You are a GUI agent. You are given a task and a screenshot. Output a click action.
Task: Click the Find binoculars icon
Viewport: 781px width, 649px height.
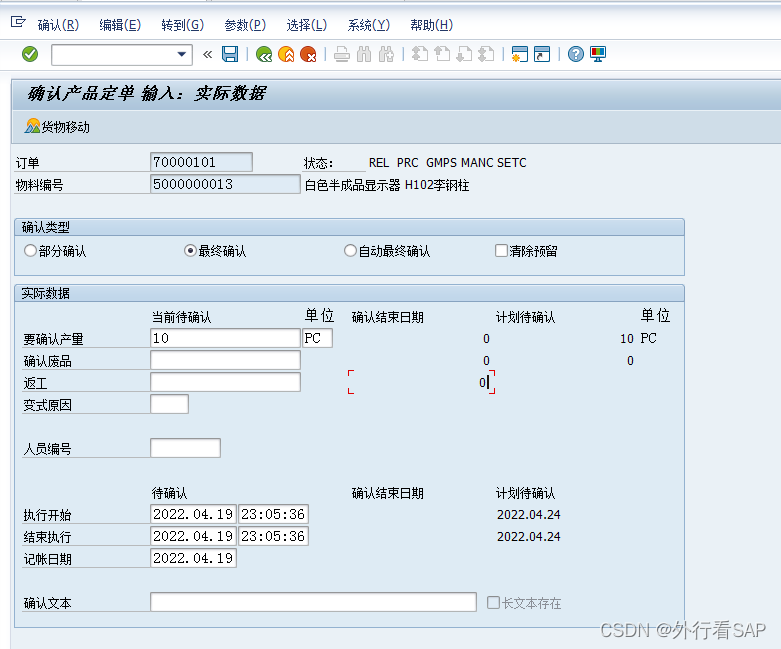(364, 54)
